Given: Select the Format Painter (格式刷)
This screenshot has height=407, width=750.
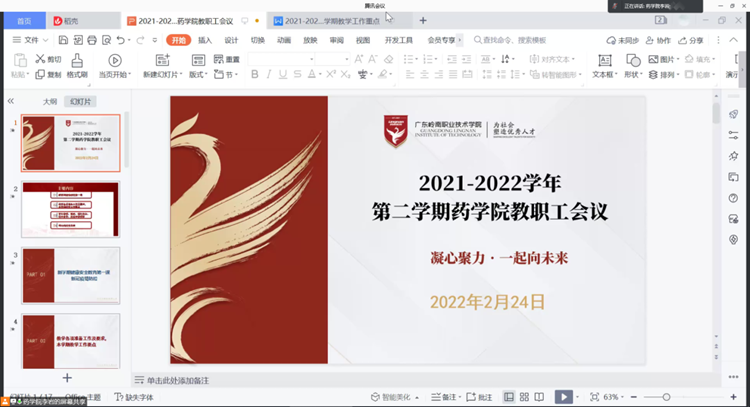Looking at the screenshot, I should [x=77, y=66].
